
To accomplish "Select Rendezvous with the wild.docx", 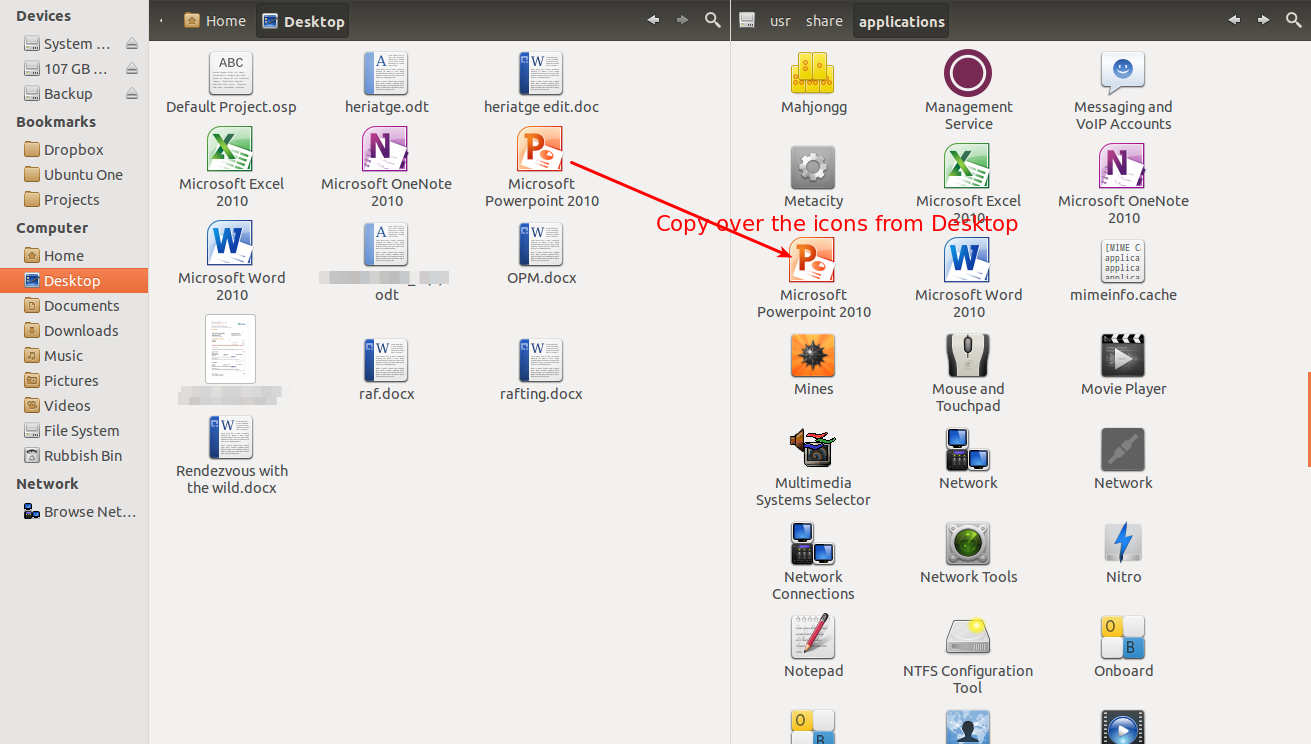I will click(231, 438).
